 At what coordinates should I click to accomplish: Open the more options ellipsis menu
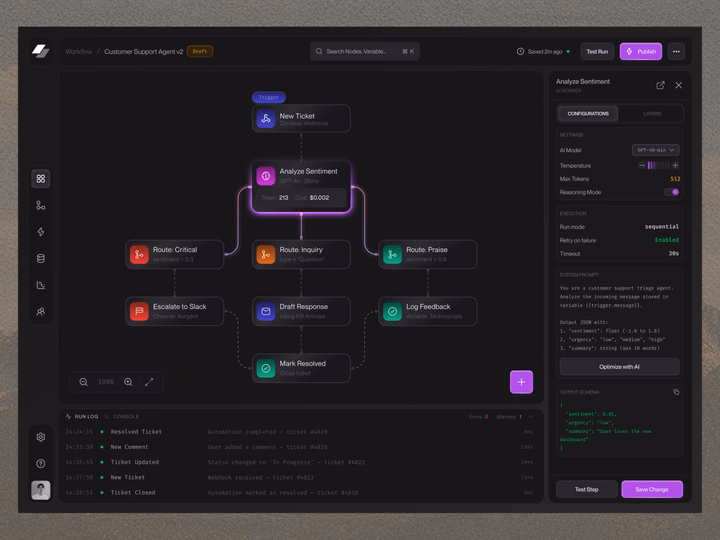tap(676, 51)
